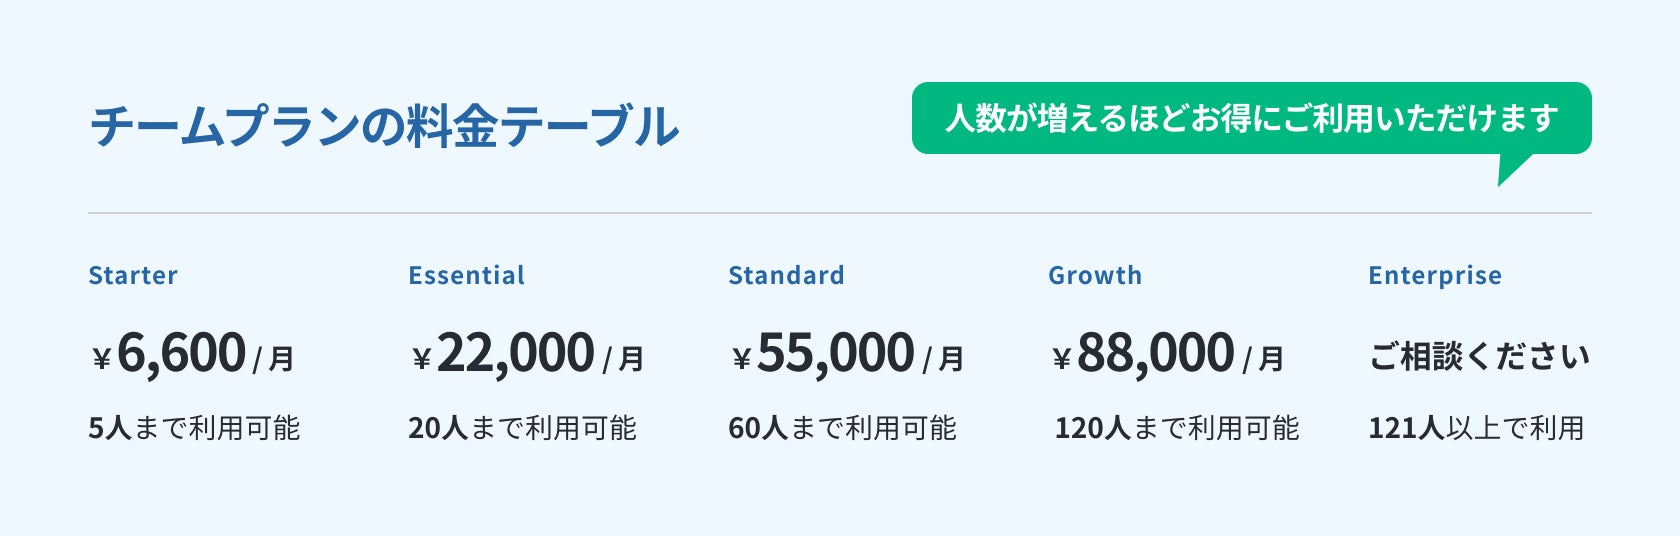
Task: Click the 6,600 price figure
Action: tap(181, 354)
